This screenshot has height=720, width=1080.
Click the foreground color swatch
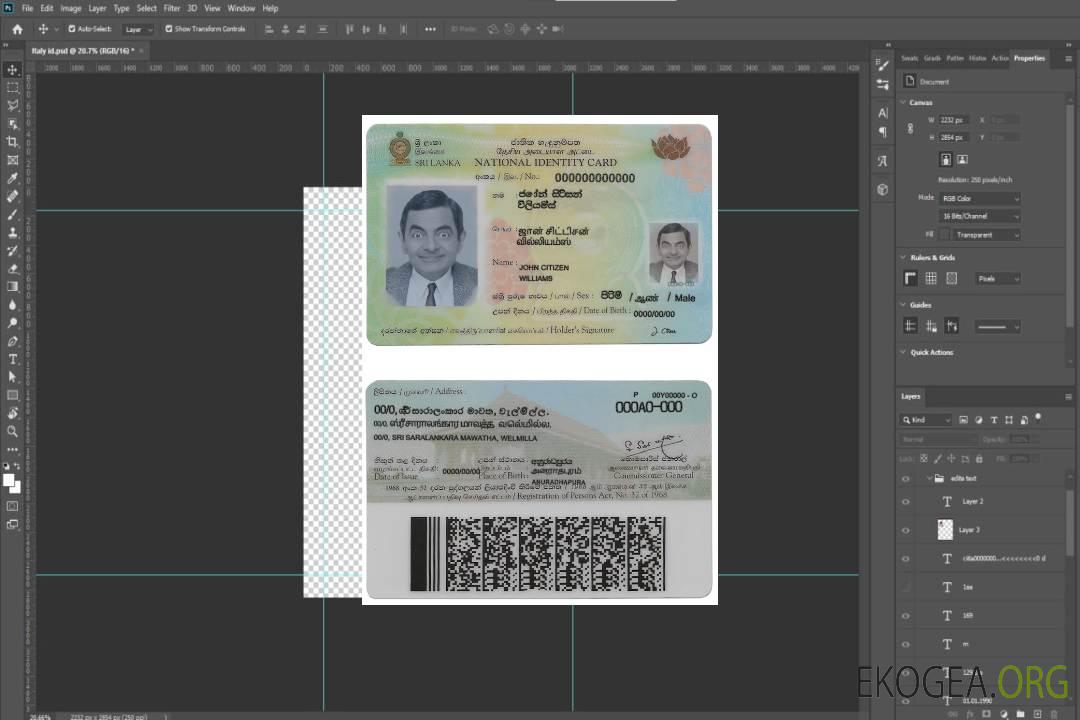(9, 481)
